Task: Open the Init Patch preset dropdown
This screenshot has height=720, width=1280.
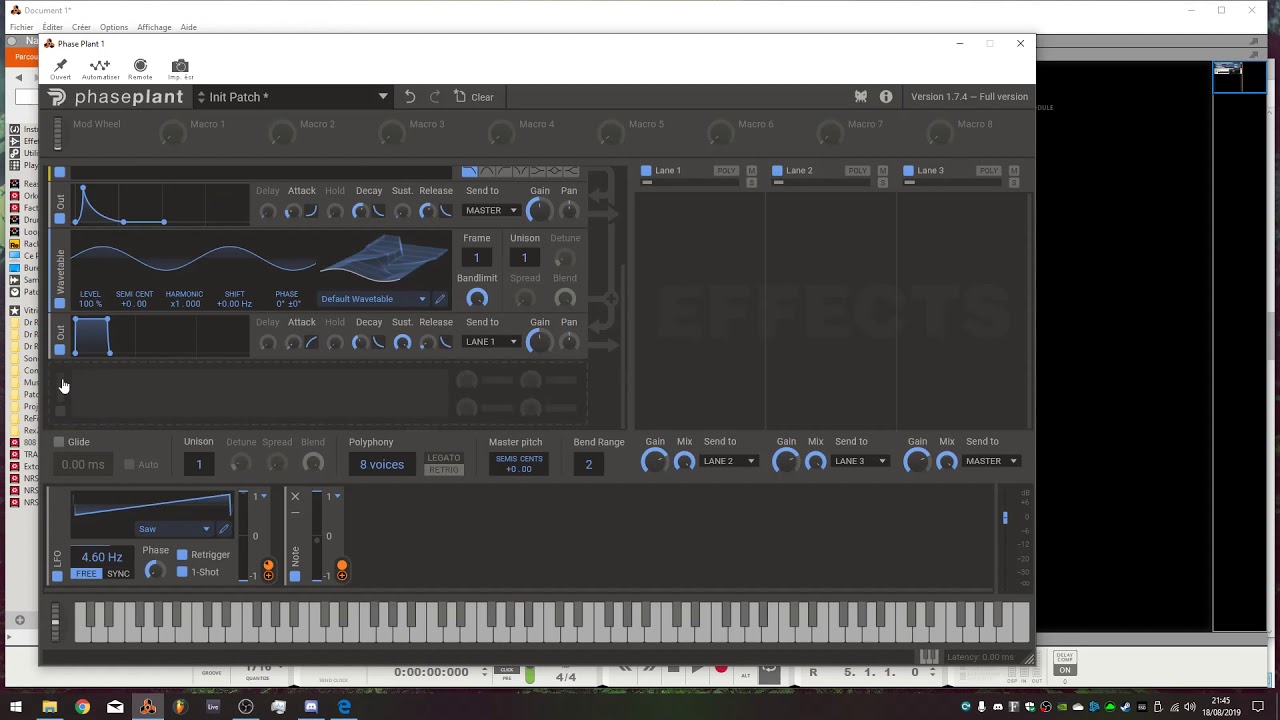Action: [x=382, y=97]
